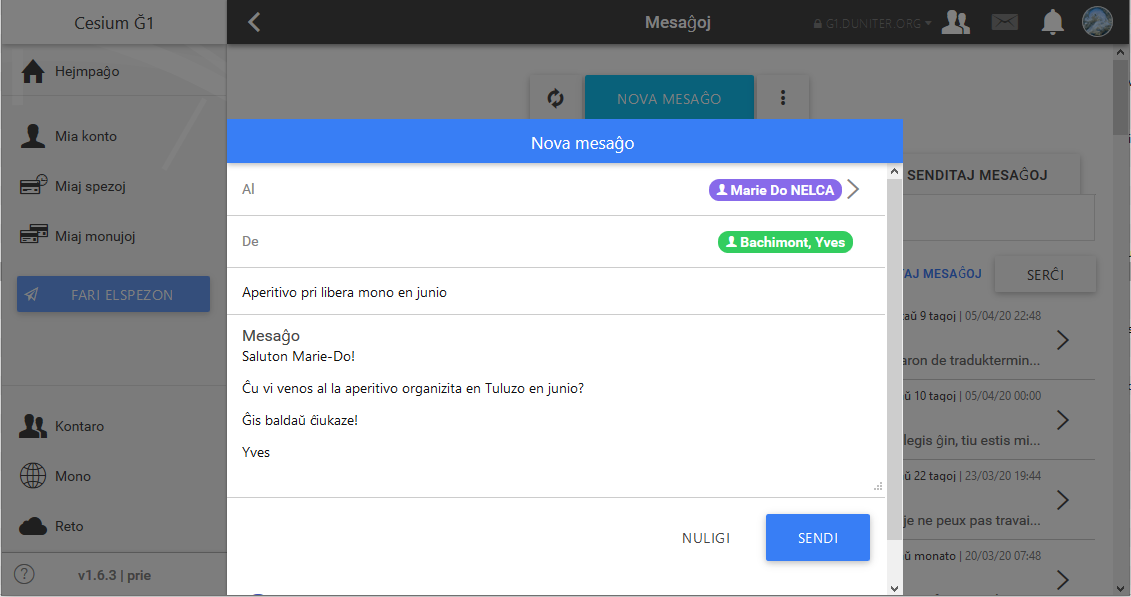
Task: Open message dated 05/04/20 22:48
Action: click(x=998, y=340)
